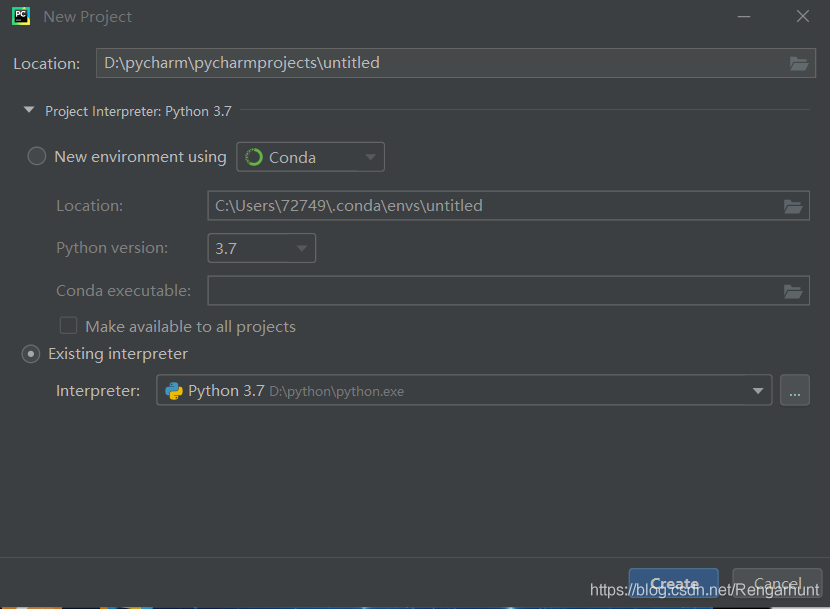Click the ellipsis button next to Interpreter
This screenshot has width=830, height=609.
coord(795,390)
